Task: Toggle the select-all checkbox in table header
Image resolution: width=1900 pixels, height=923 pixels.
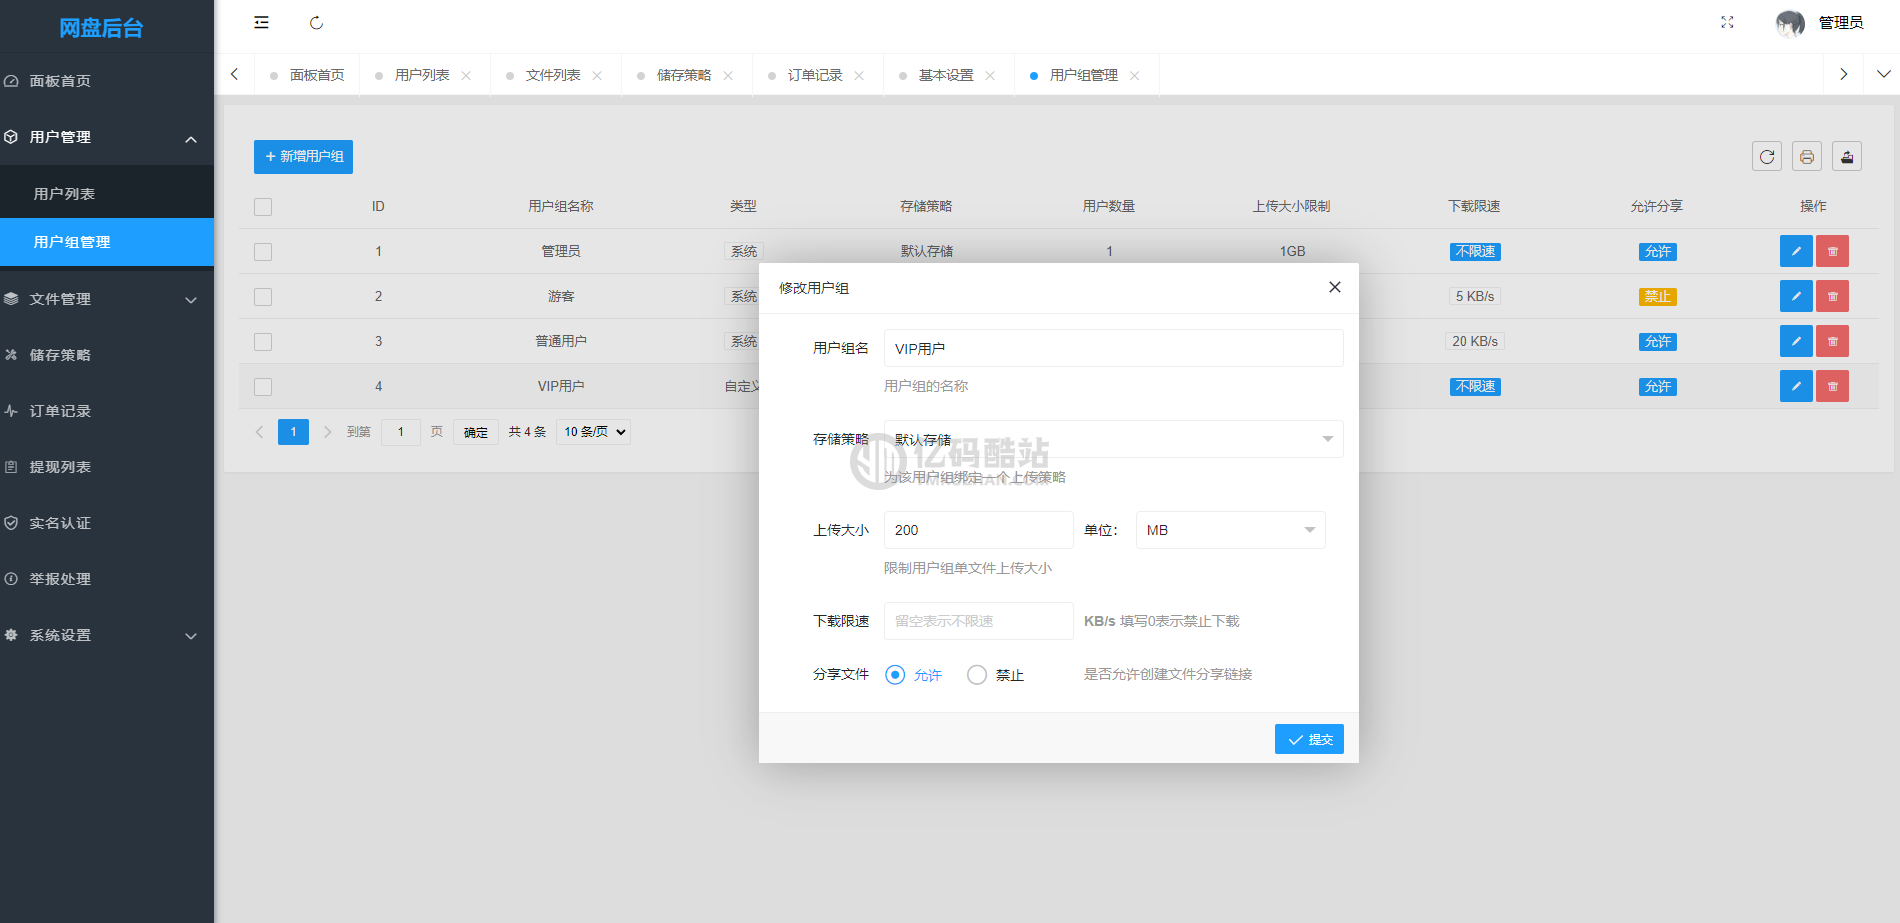Action: [263, 207]
